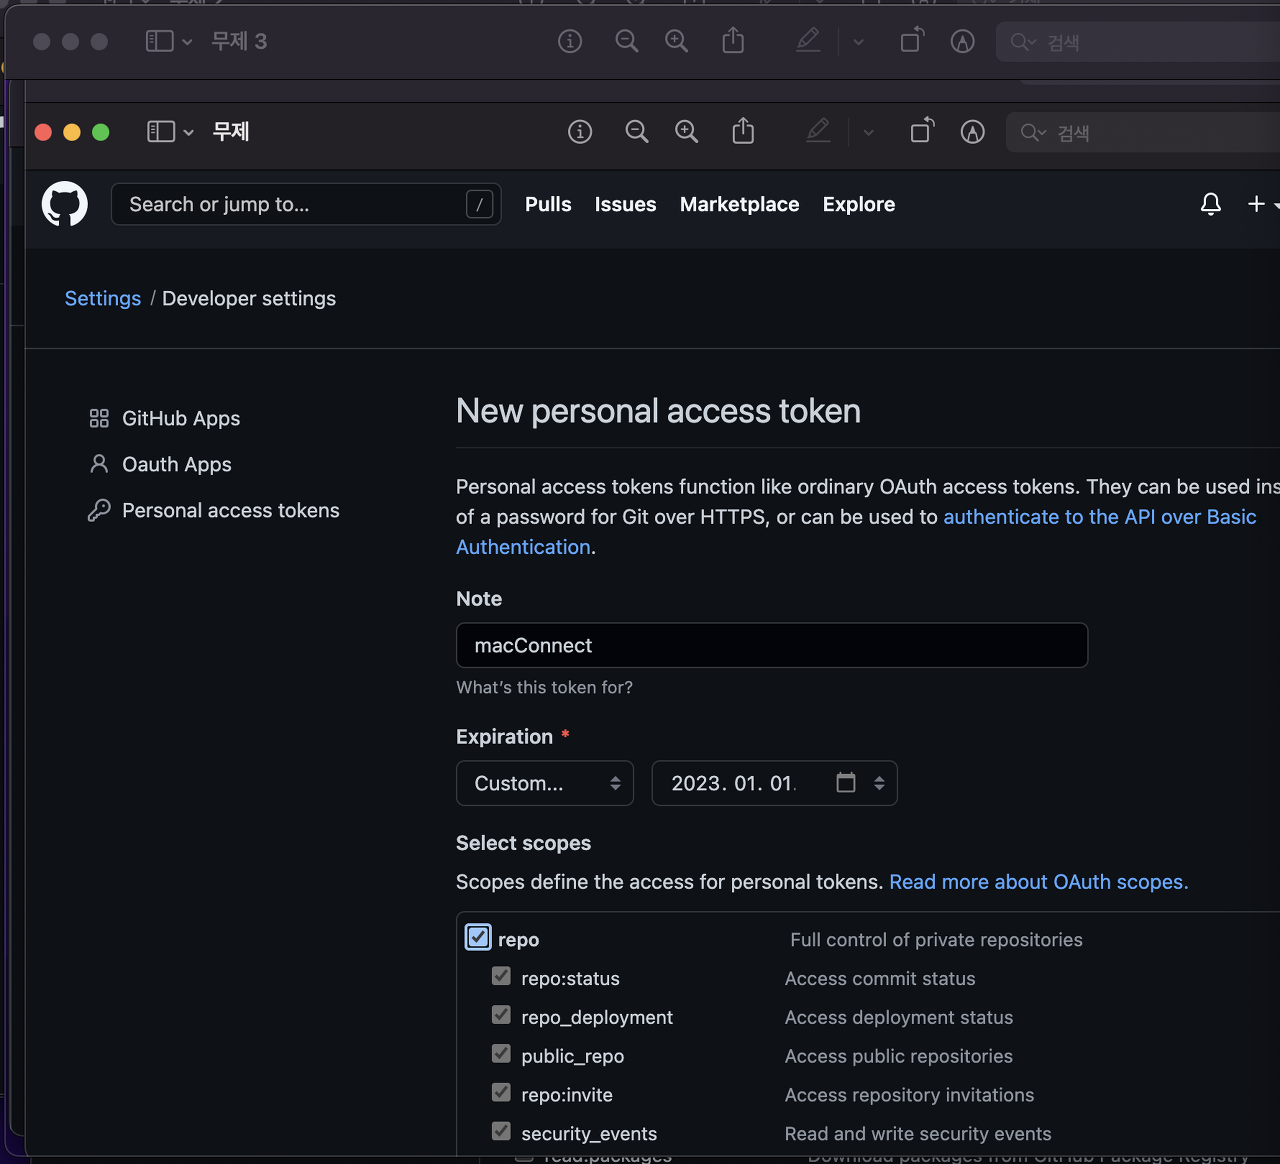The height and width of the screenshot is (1164, 1280).
Task: Click the GitHub Apps grid icon
Action: coord(99,418)
